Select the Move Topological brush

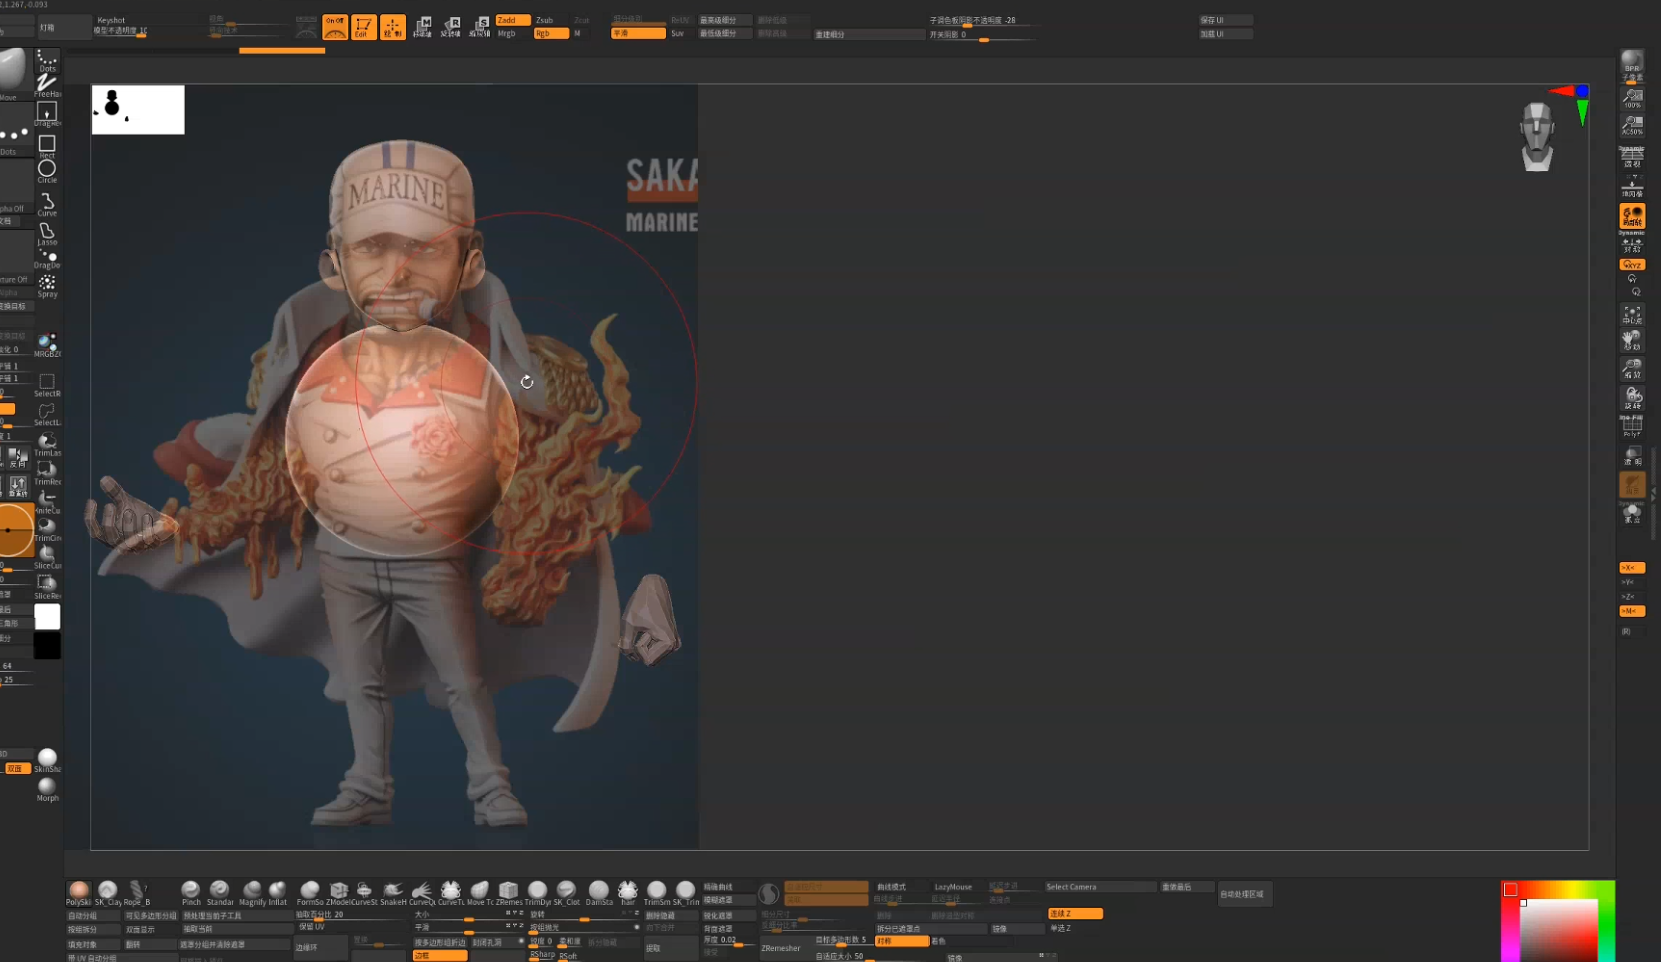pyautogui.click(x=480, y=892)
